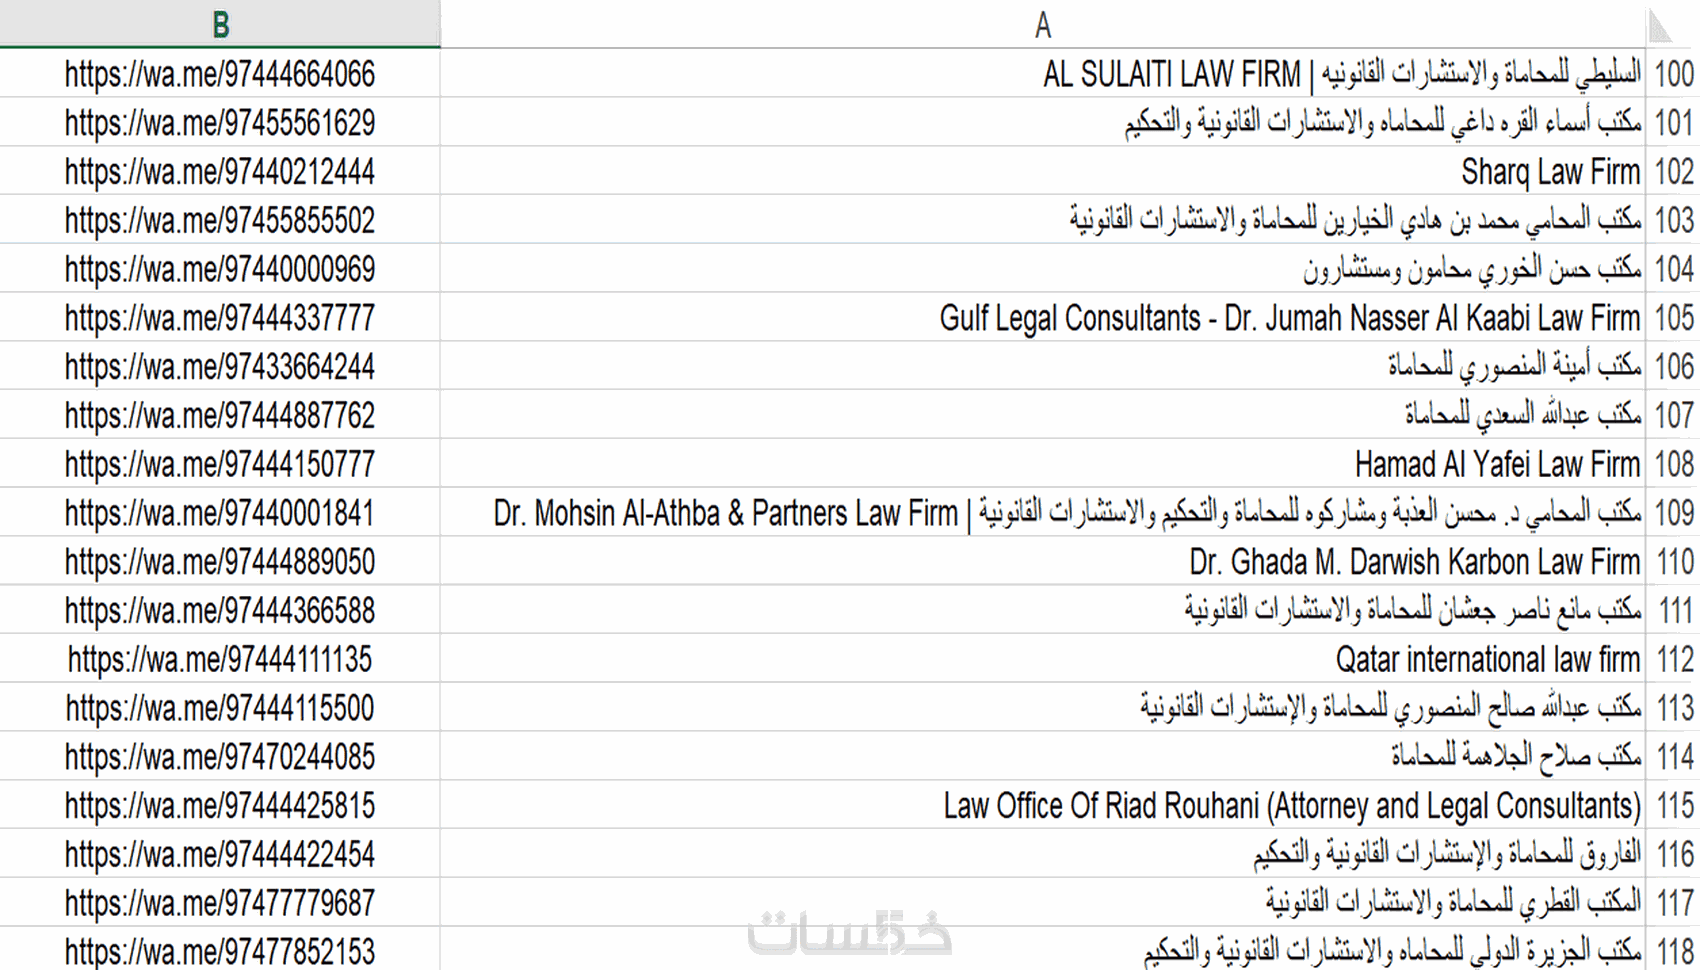Open the link https://wa.me/97440000969
1700x970 pixels.
tap(220, 269)
